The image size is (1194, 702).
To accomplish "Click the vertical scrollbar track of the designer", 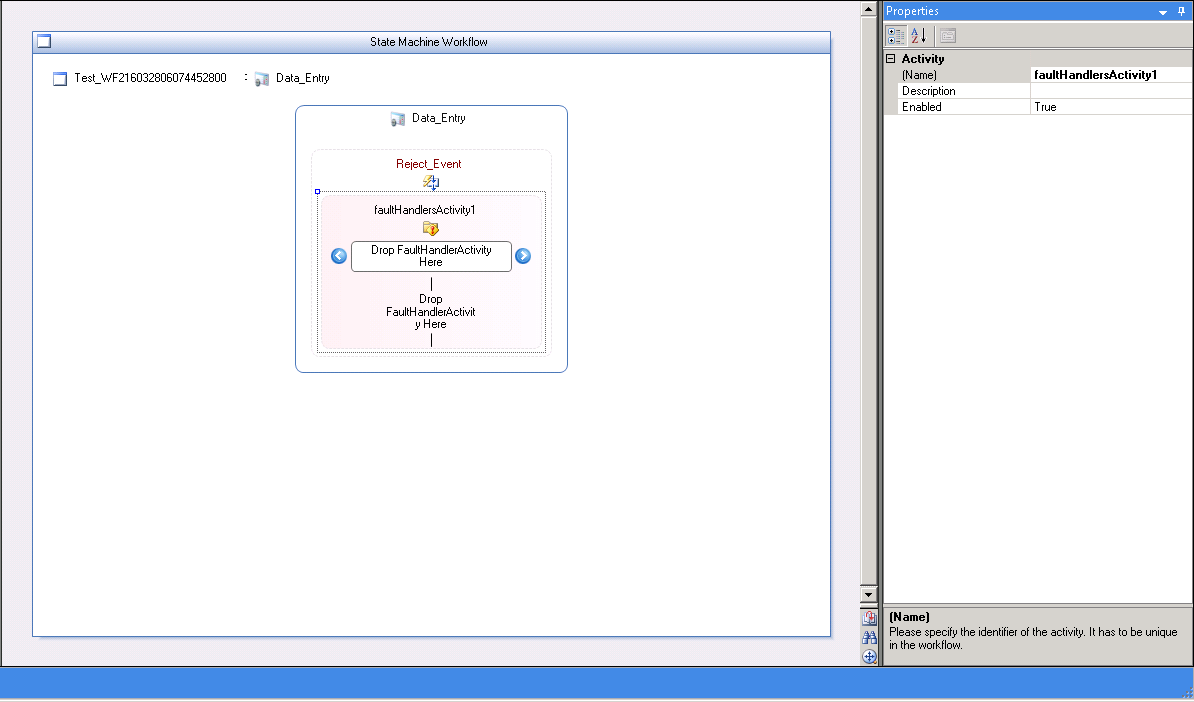I will tap(868, 302).
